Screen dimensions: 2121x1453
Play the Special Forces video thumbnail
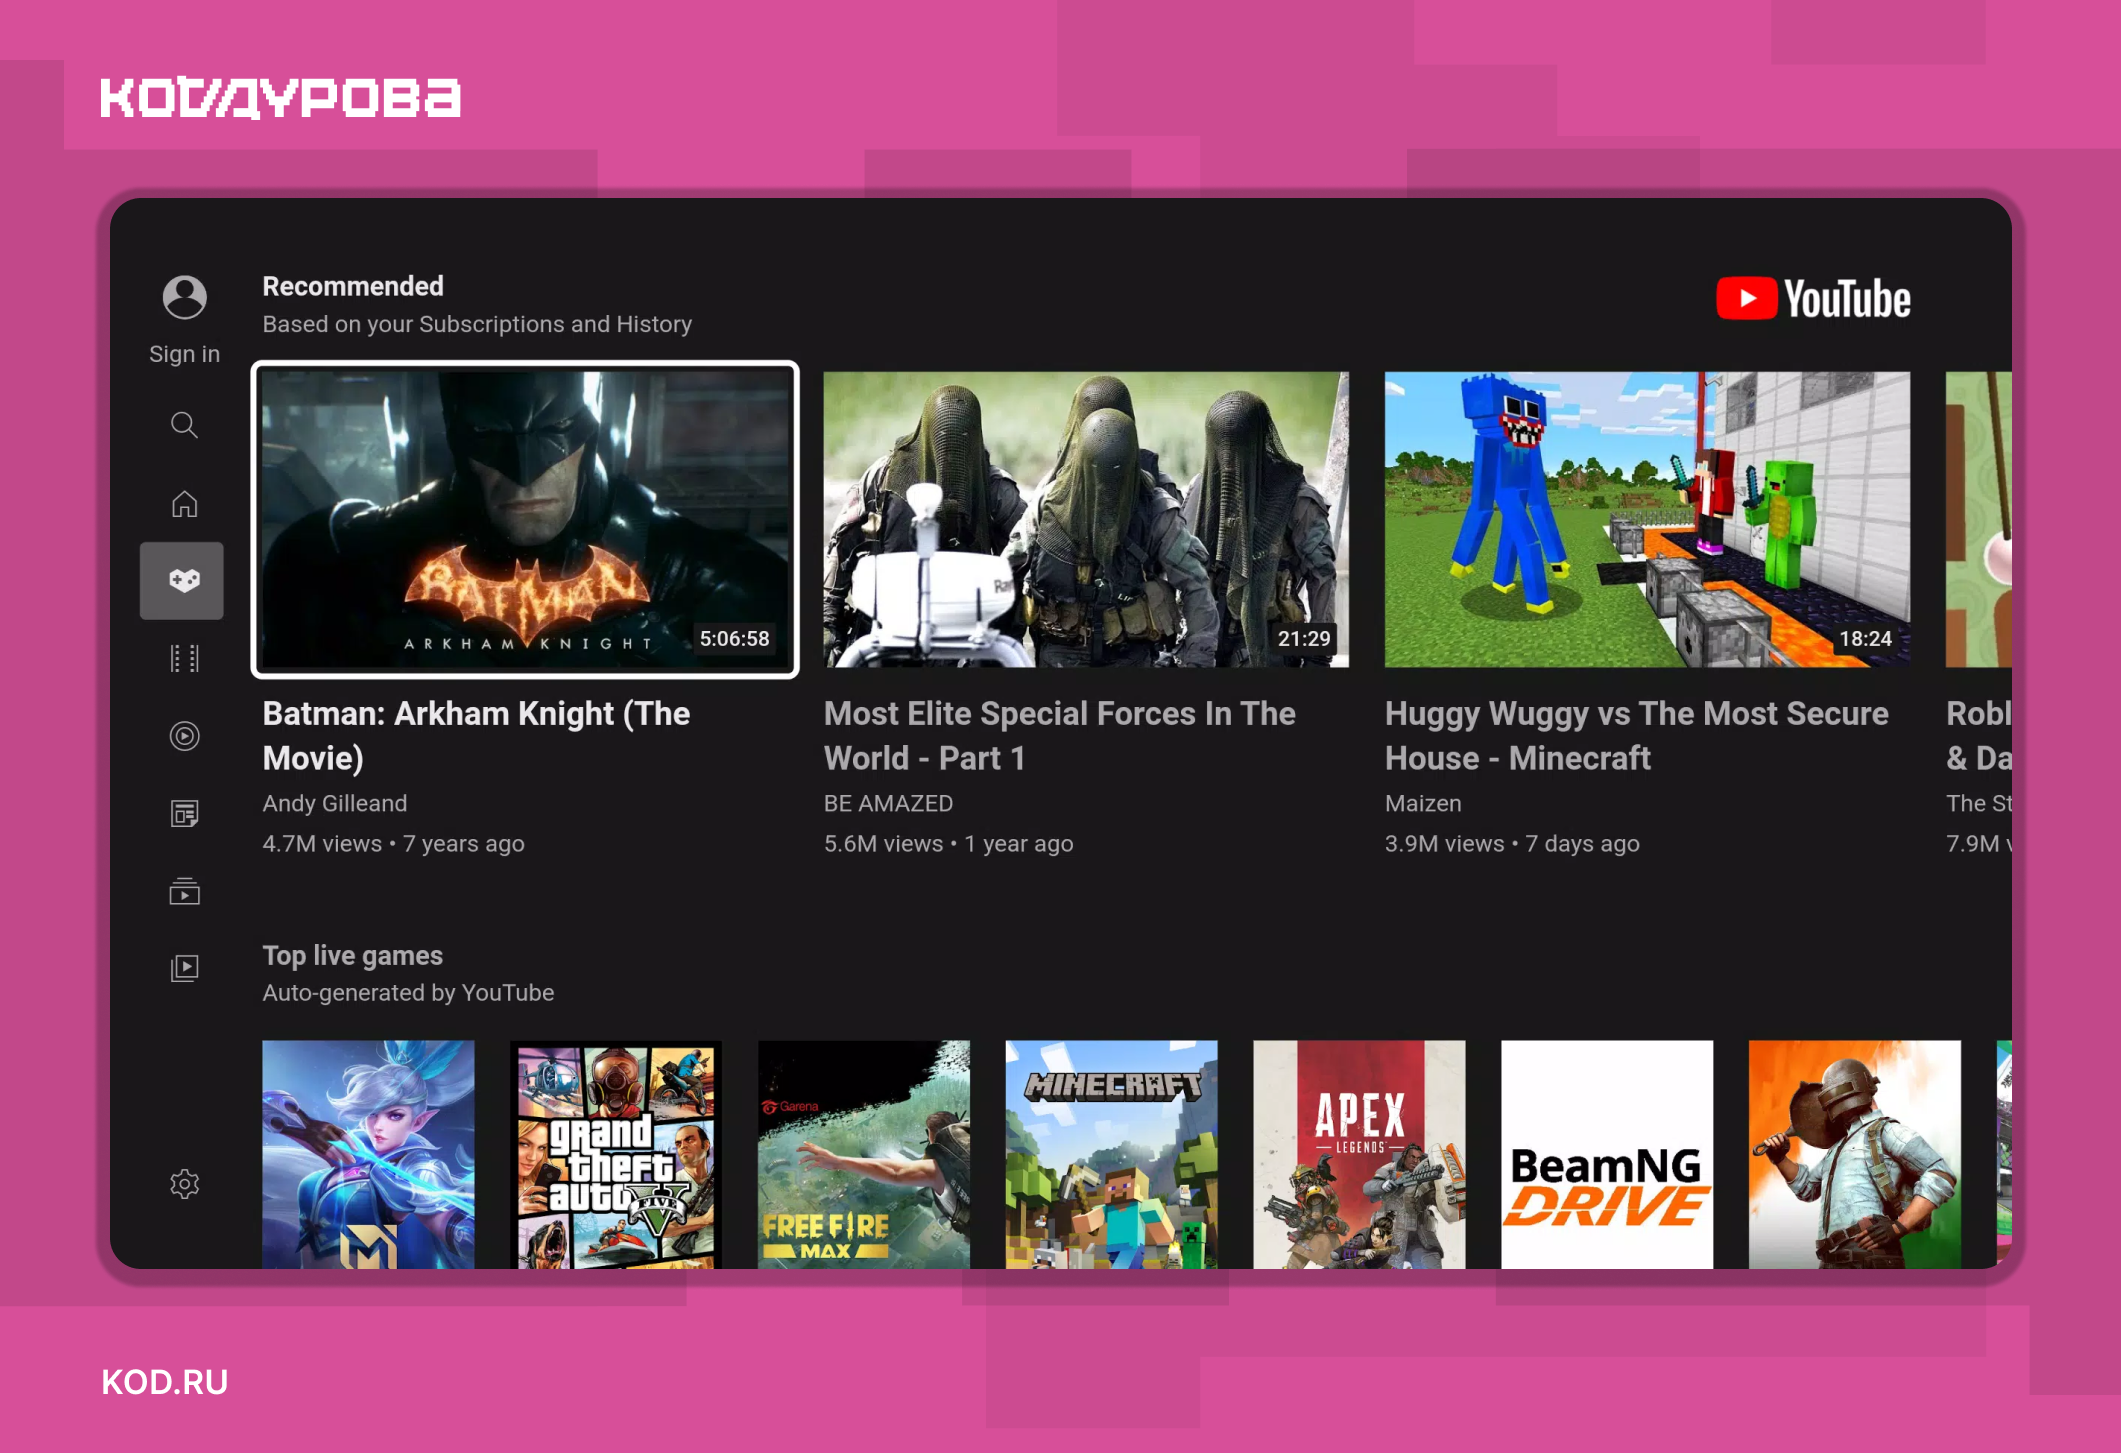[1086, 520]
